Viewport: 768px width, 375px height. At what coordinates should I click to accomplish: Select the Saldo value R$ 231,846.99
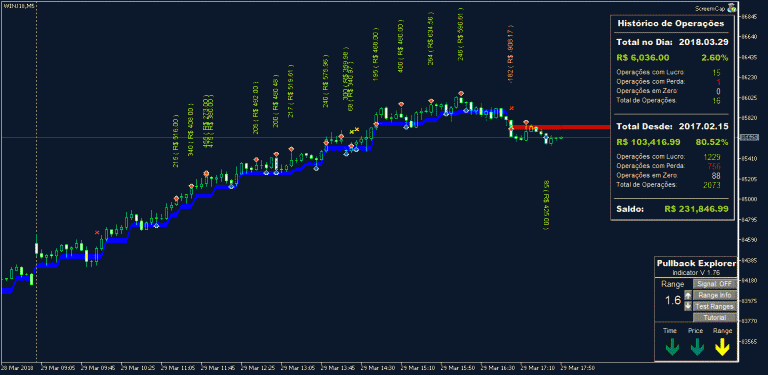[696, 209]
